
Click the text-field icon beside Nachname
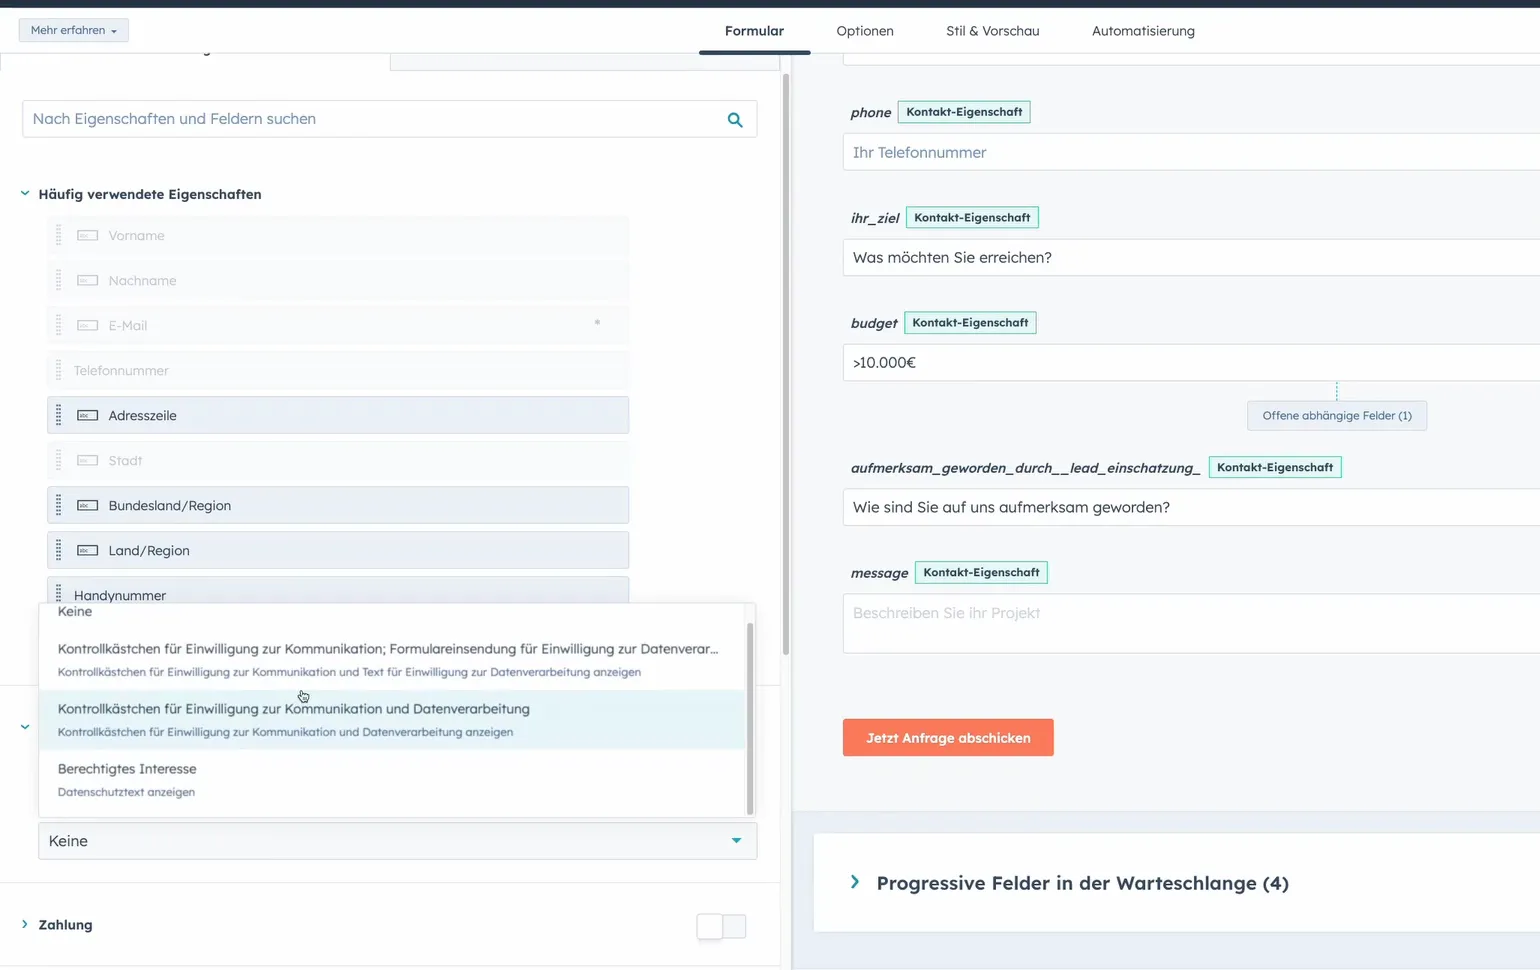(x=88, y=280)
